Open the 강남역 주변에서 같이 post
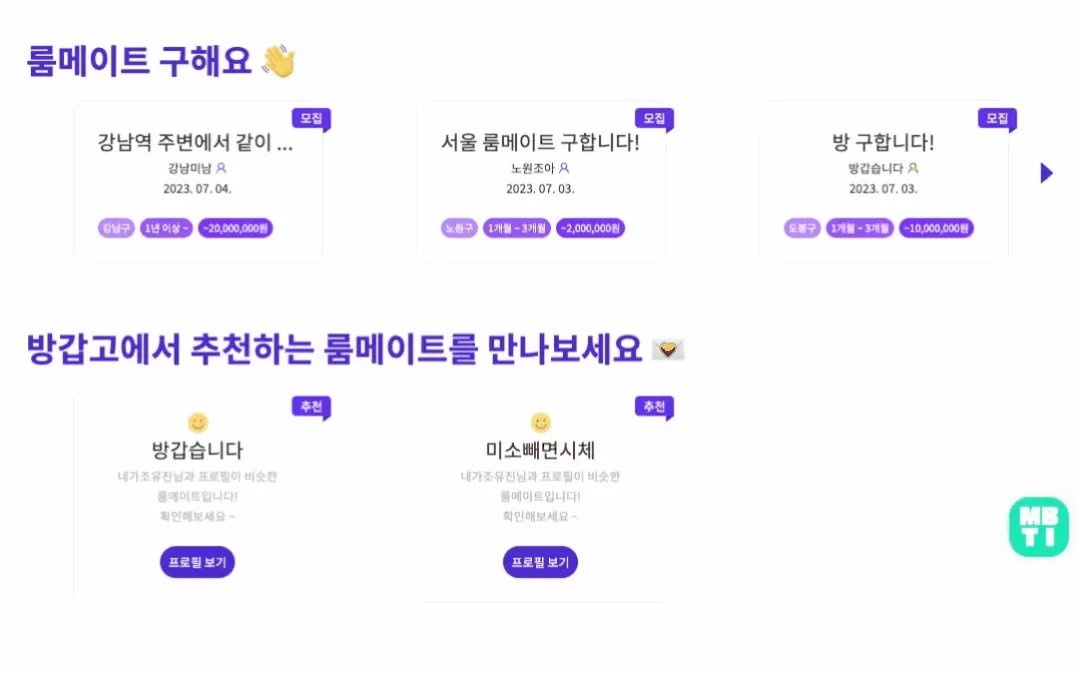The width and height of the screenshot is (1079, 673). [x=196, y=143]
